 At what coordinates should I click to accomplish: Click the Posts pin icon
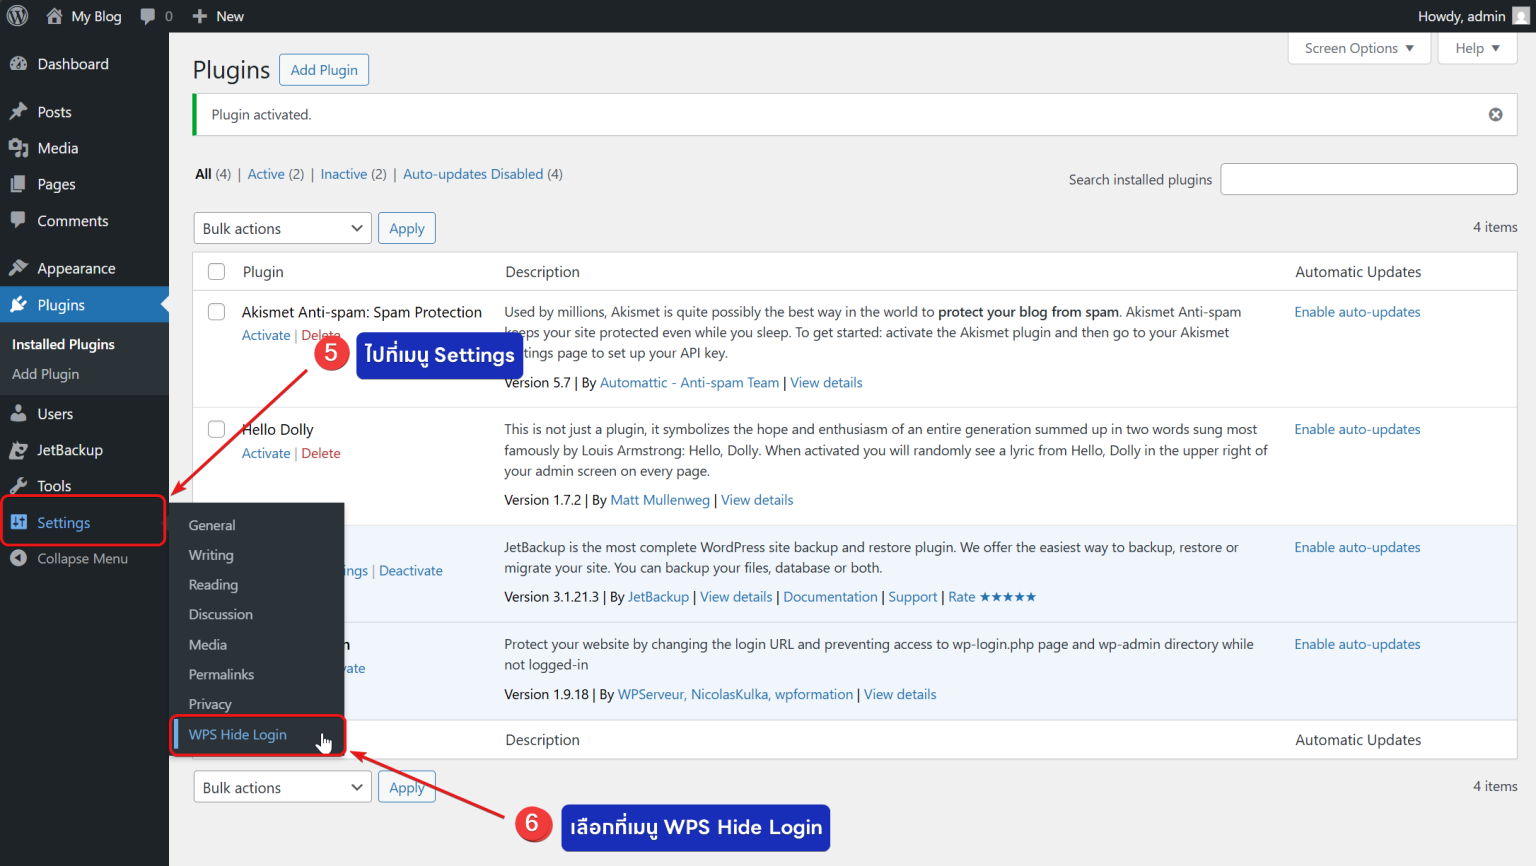coord(18,112)
